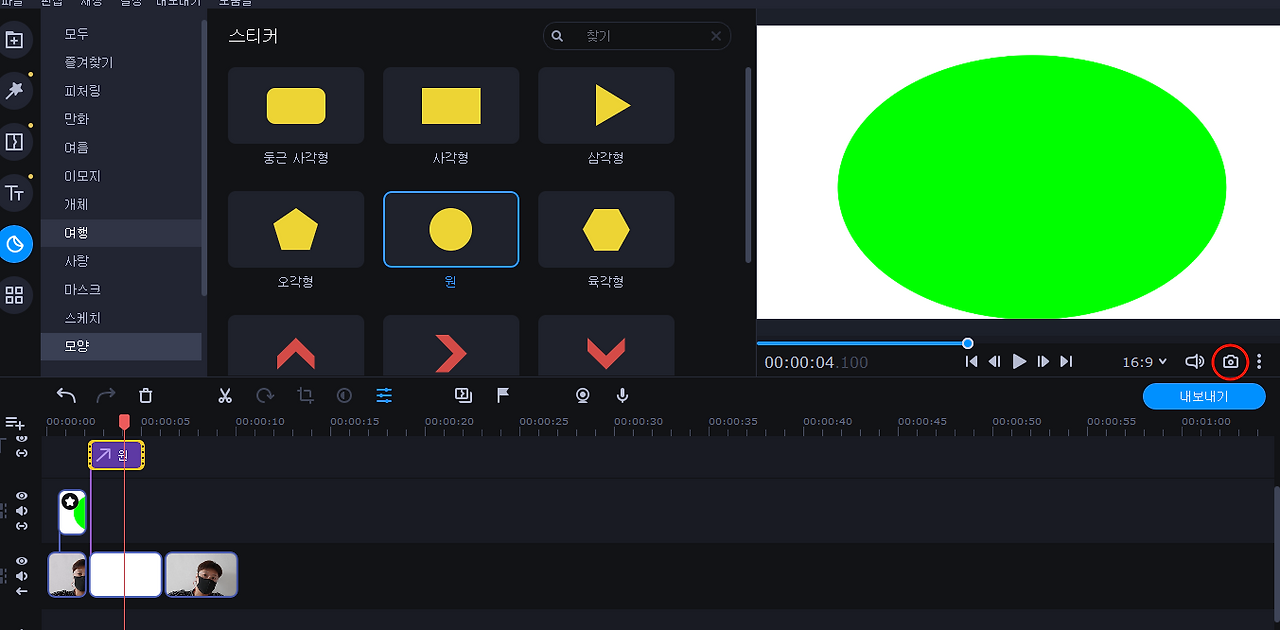Viewport: 1280px width, 630px height.
Task: Select the scissors split tool
Action: 225,396
